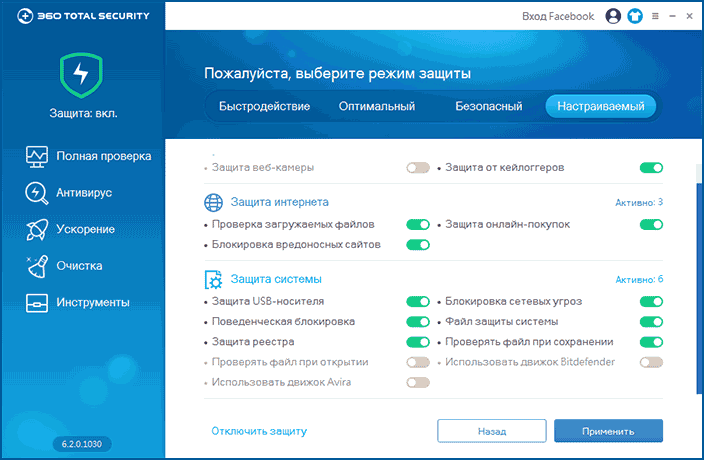
Task: Click the Antivirus magnifier icon
Action: [37, 193]
